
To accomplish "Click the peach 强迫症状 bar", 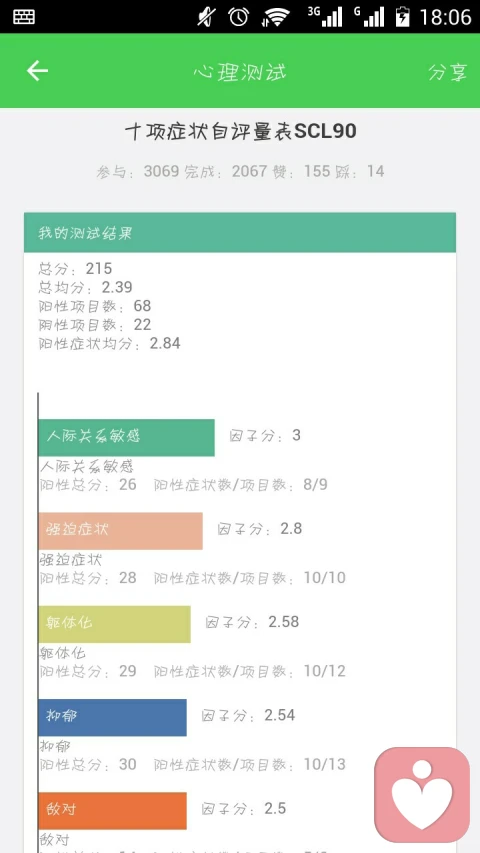I will 120,530.
